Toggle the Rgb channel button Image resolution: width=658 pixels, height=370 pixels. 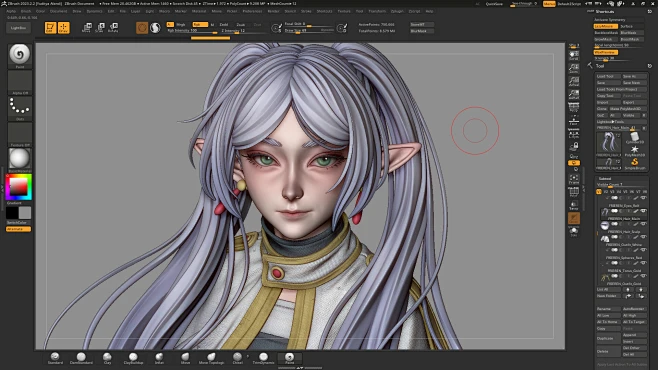(200, 24)
